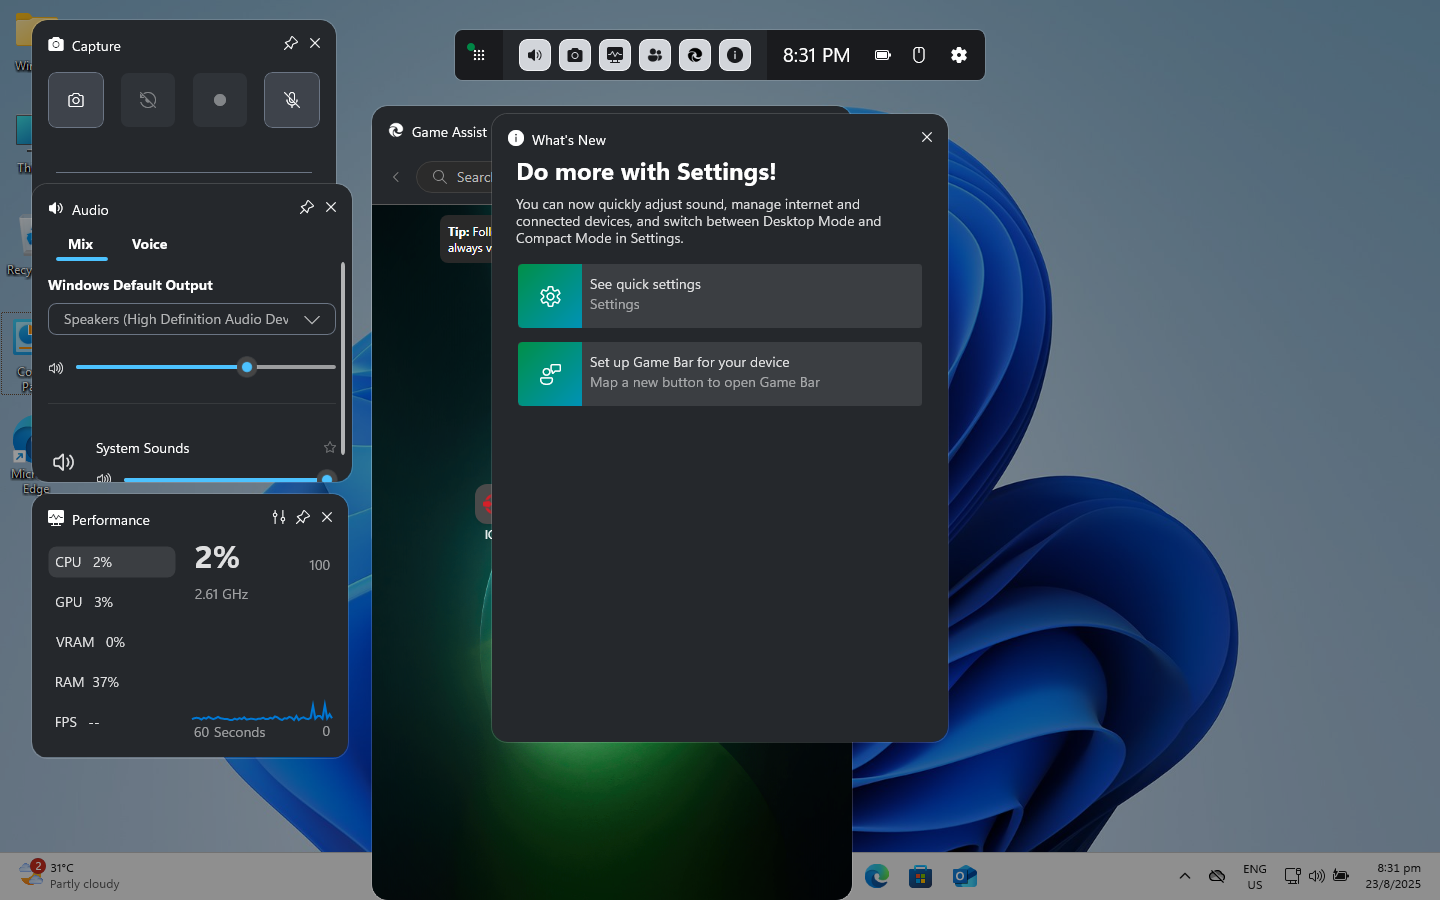
Task: Toggle the Xbox Social widget in Game Bar toolbar
Action: (655, 55)
